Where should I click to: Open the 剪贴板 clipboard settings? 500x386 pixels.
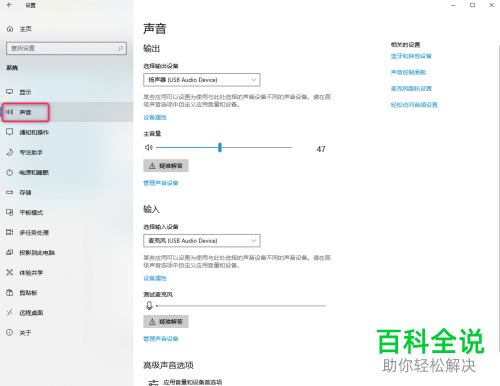(x=67, y=293)
